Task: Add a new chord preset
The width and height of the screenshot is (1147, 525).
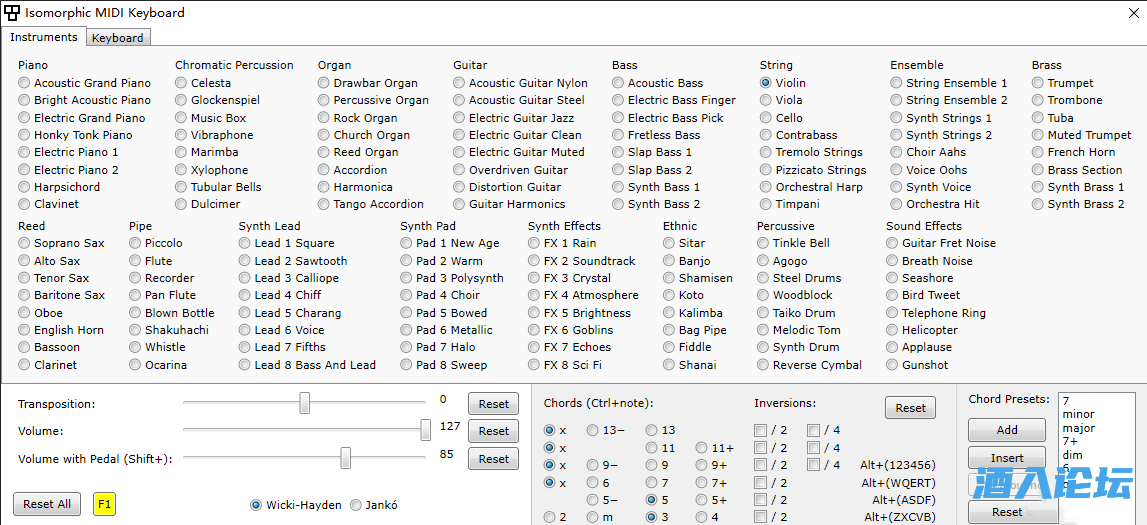Action: point(1007,430)
